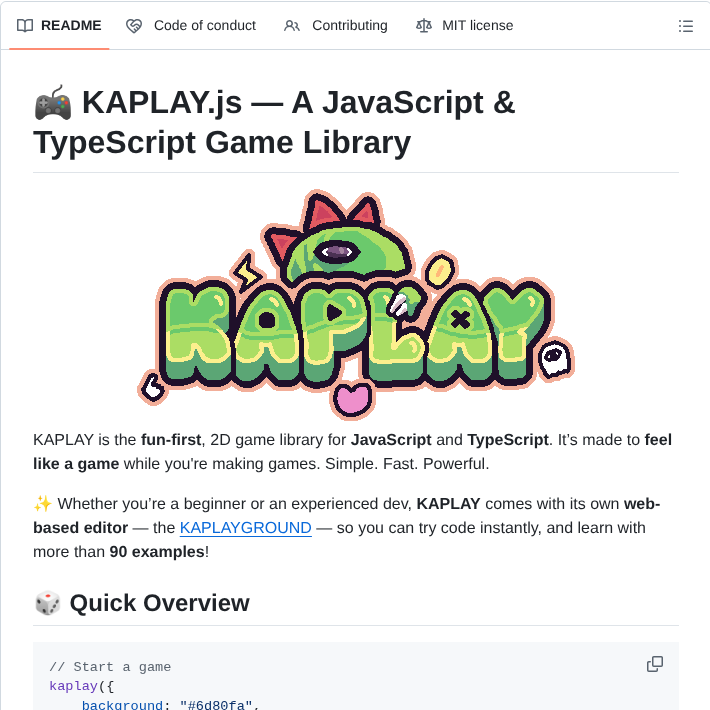Click the Contributing people icon
The image size is (710, 710).
(292, 26)
